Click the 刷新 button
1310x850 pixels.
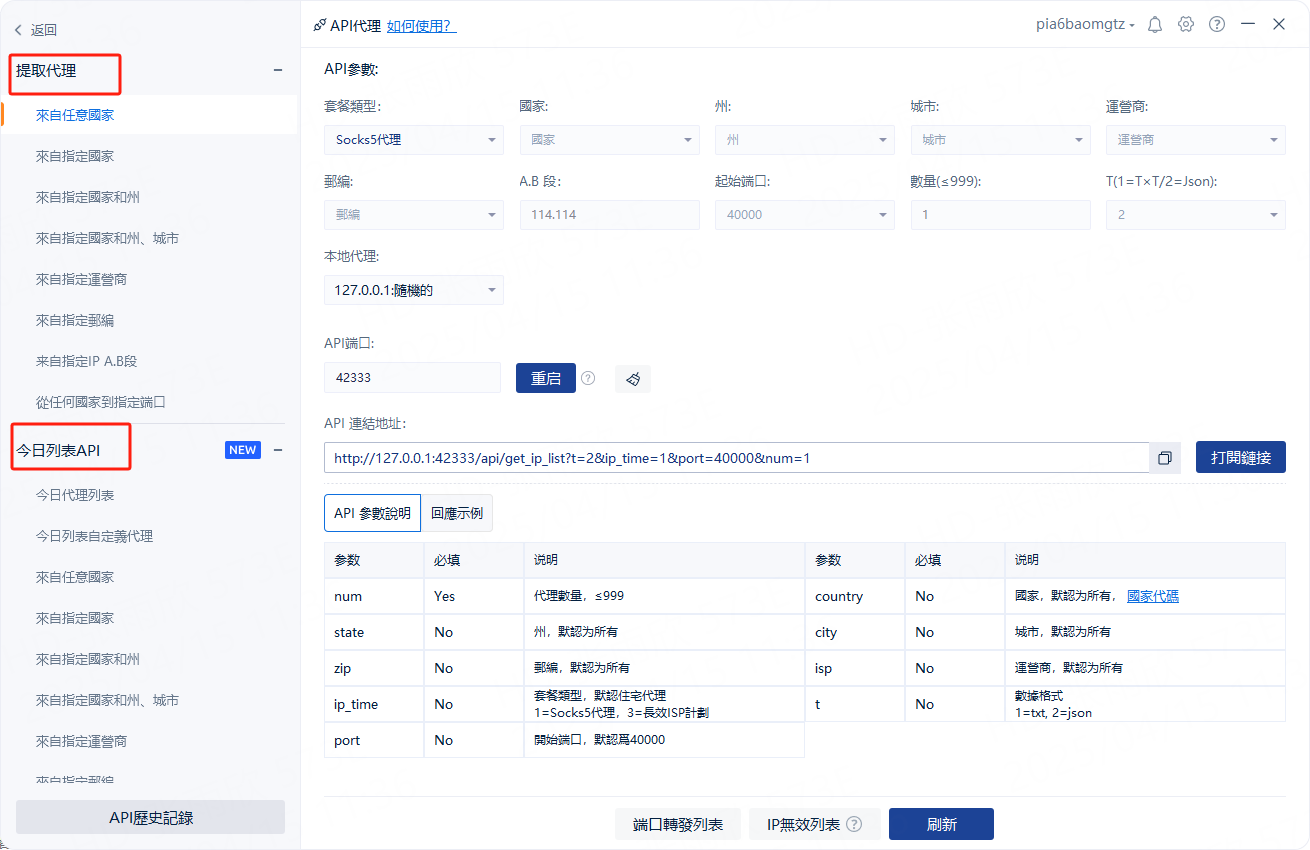(941, 824)
